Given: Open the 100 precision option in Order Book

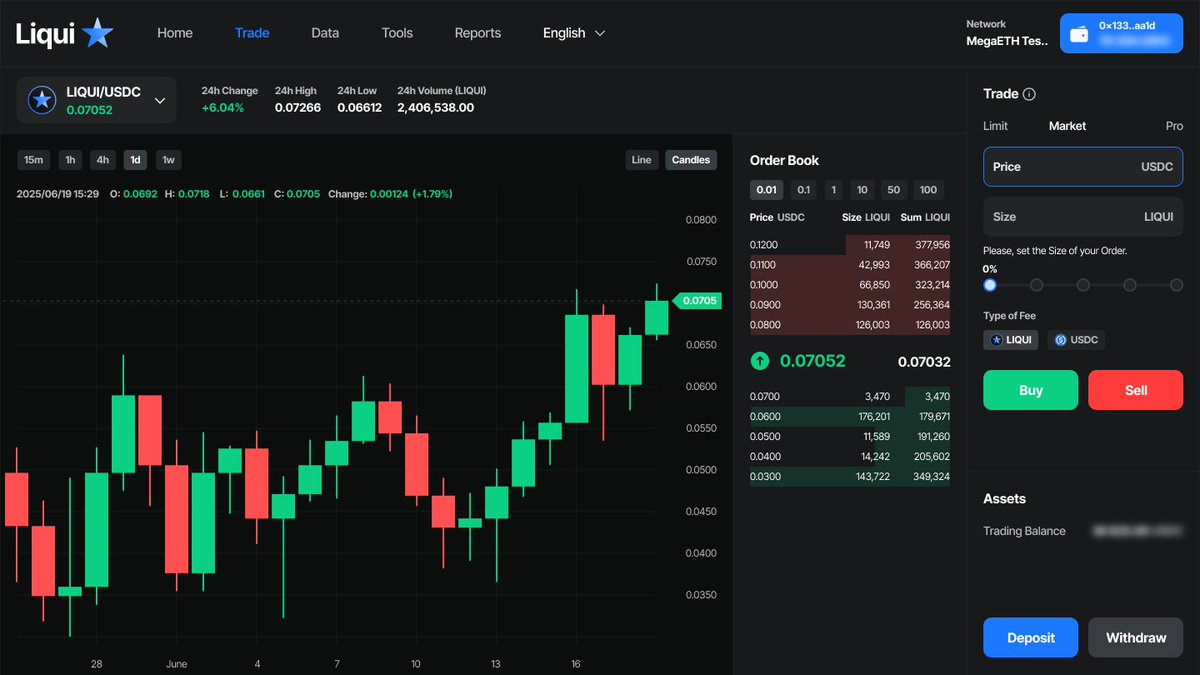Looking at the screenshot, I should [927, 189].
